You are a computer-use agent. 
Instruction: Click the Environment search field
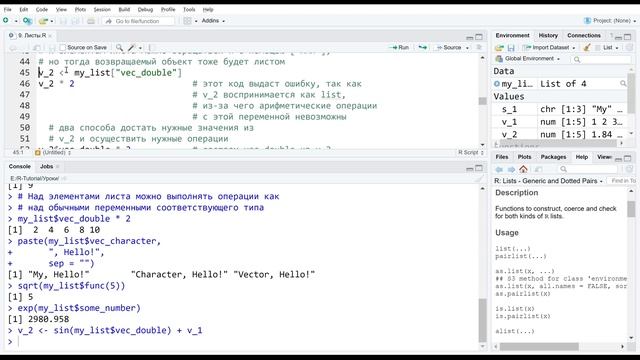(x=601, y=60)
